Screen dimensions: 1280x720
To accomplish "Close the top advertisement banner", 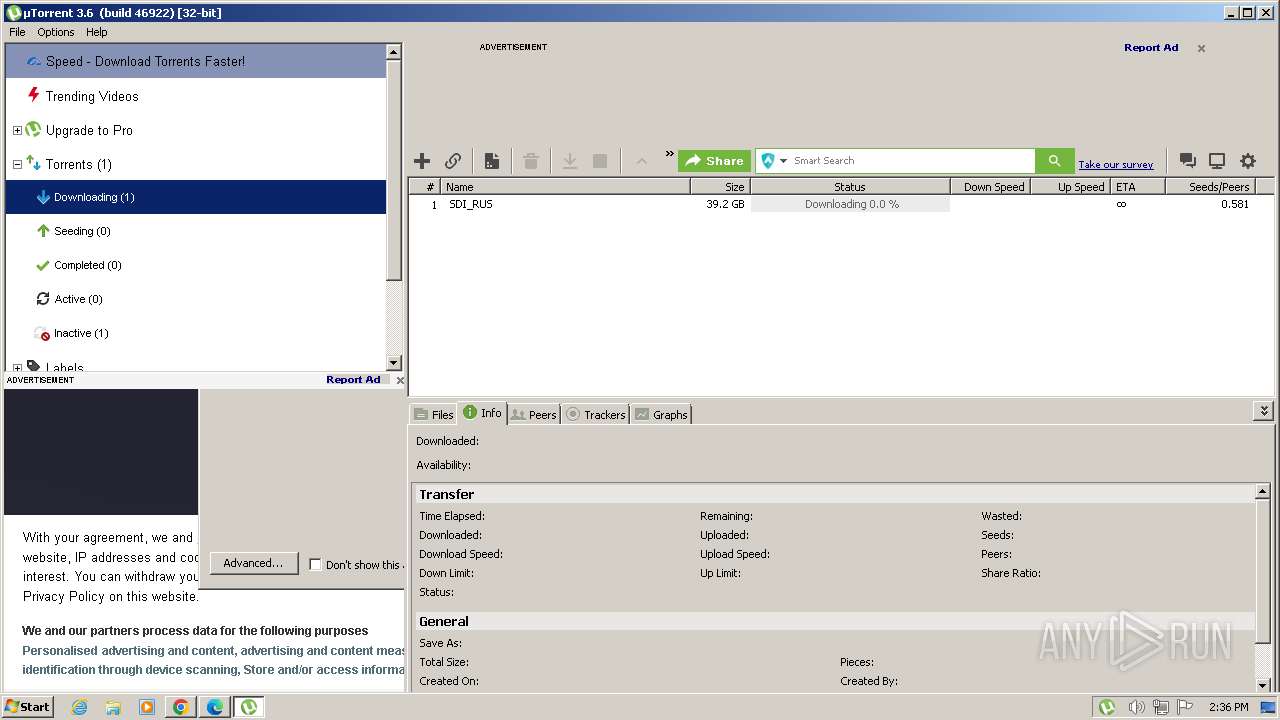I will (x=1201, y=48).
